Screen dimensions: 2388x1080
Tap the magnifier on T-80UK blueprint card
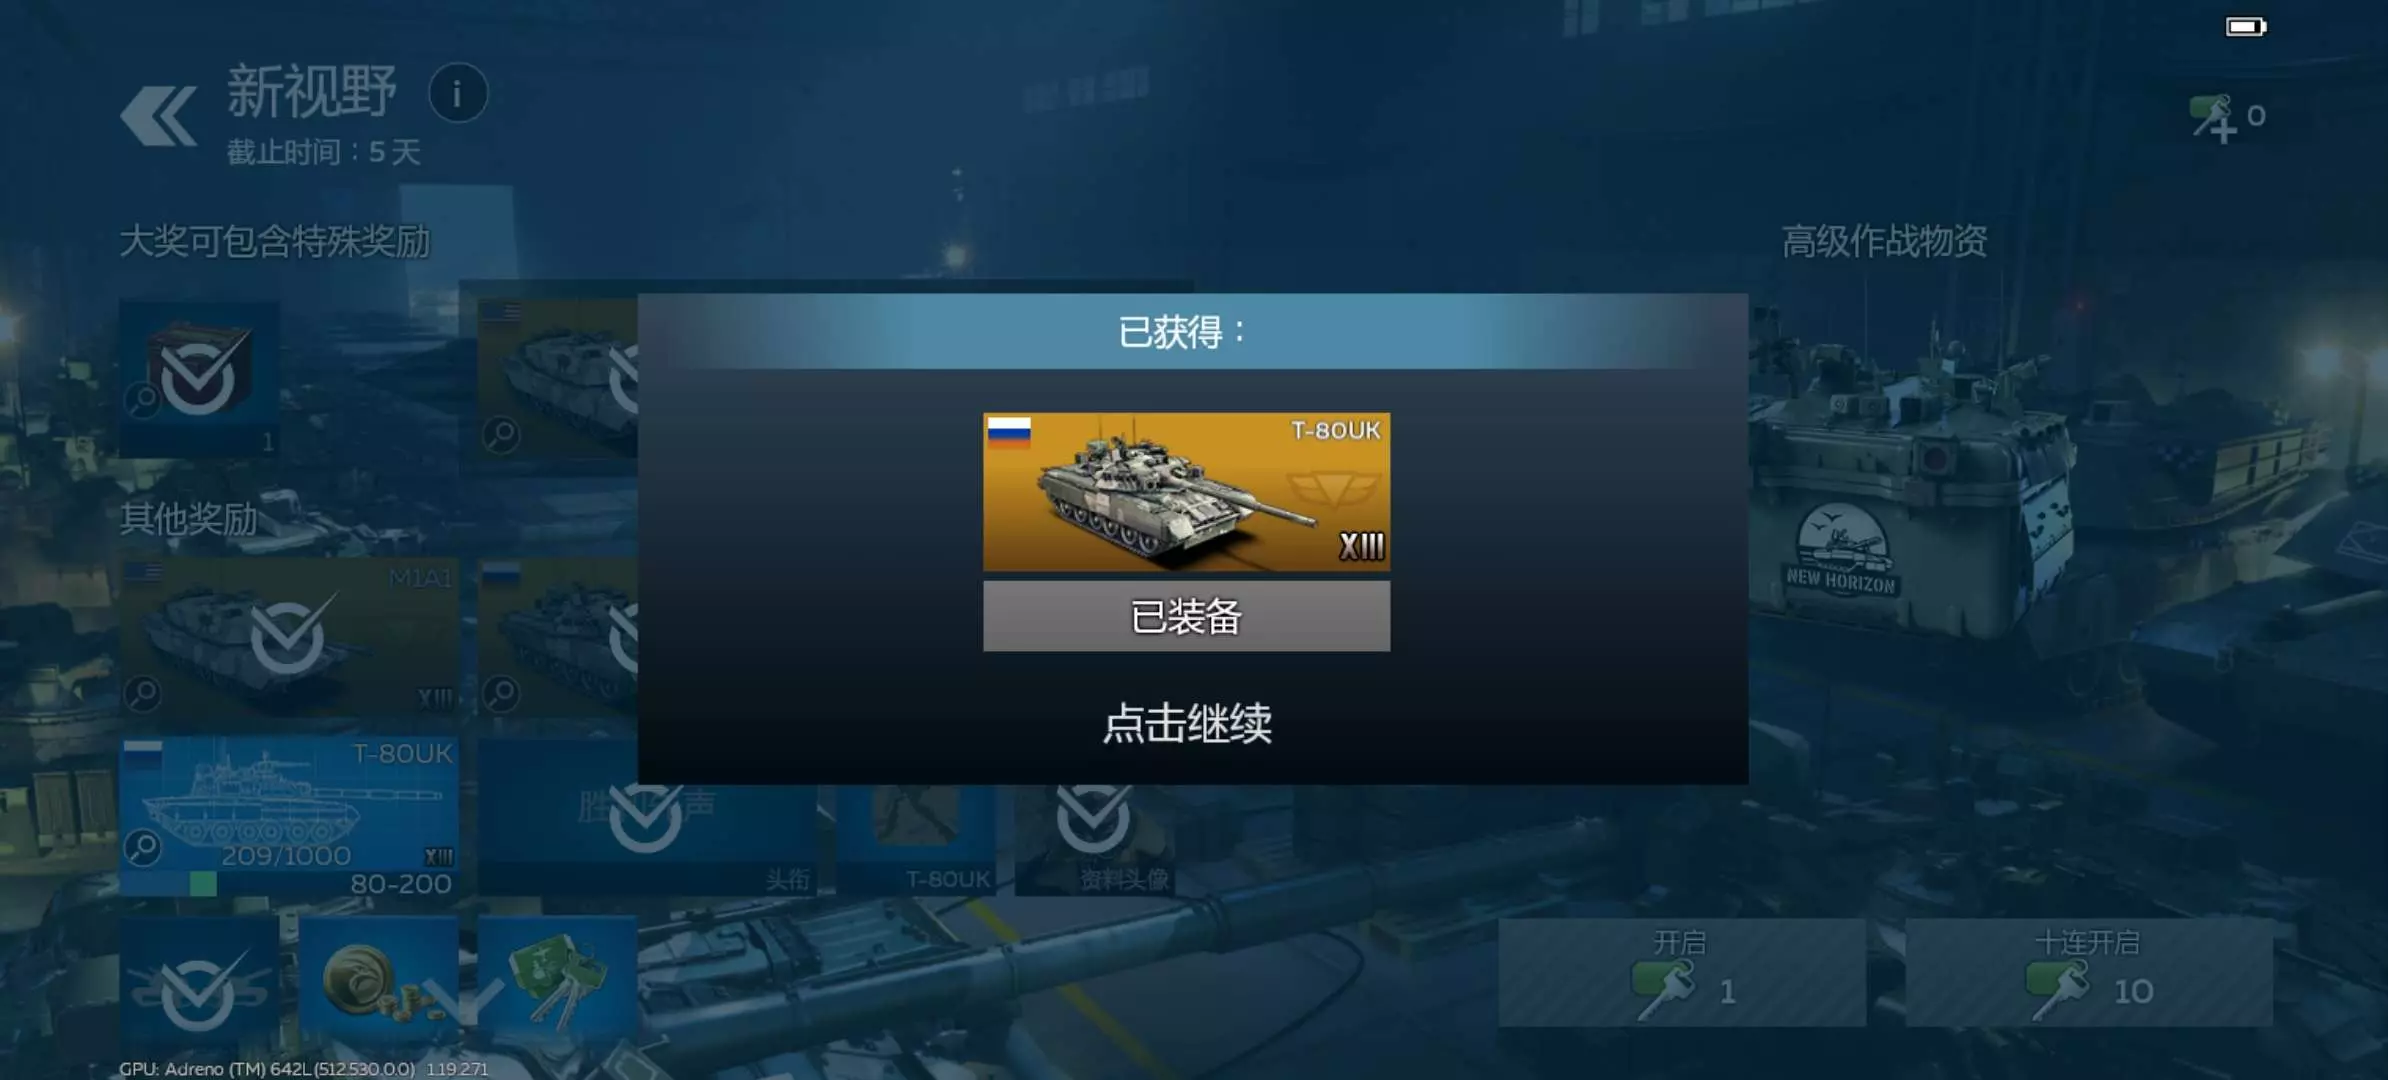click(143, 848)
